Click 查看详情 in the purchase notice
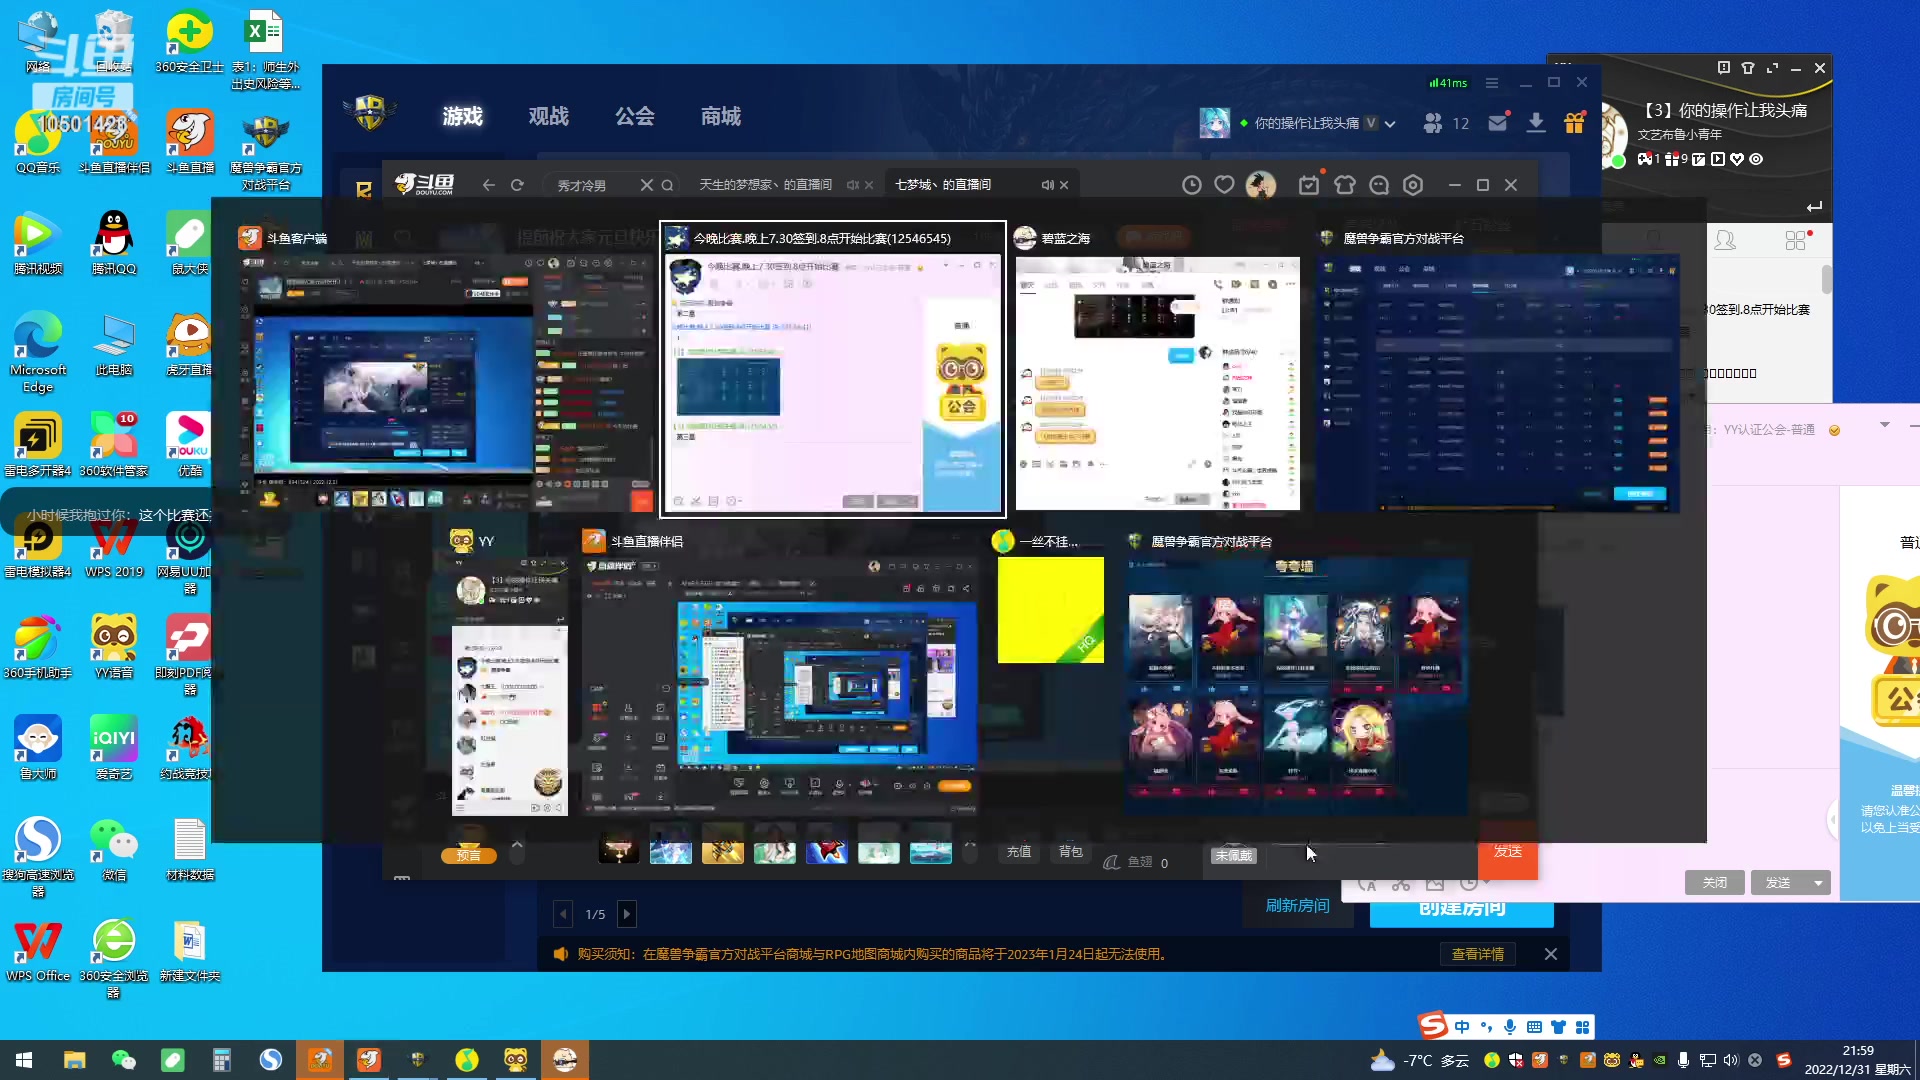This screenshot has height=1080, width=1920. click(1478, 954)
